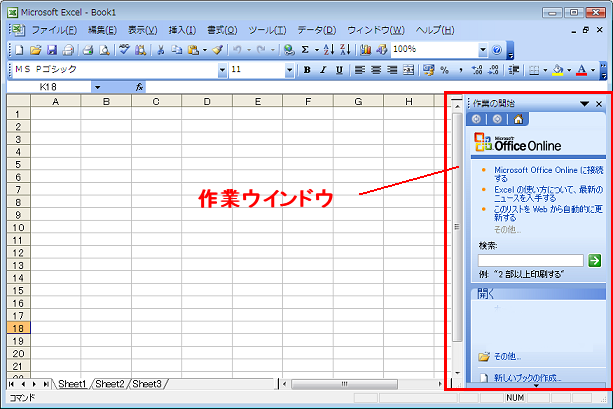Apply the yellow Fill Color bucket
This screenshot has width=613, height=409.
click(558, 70)
